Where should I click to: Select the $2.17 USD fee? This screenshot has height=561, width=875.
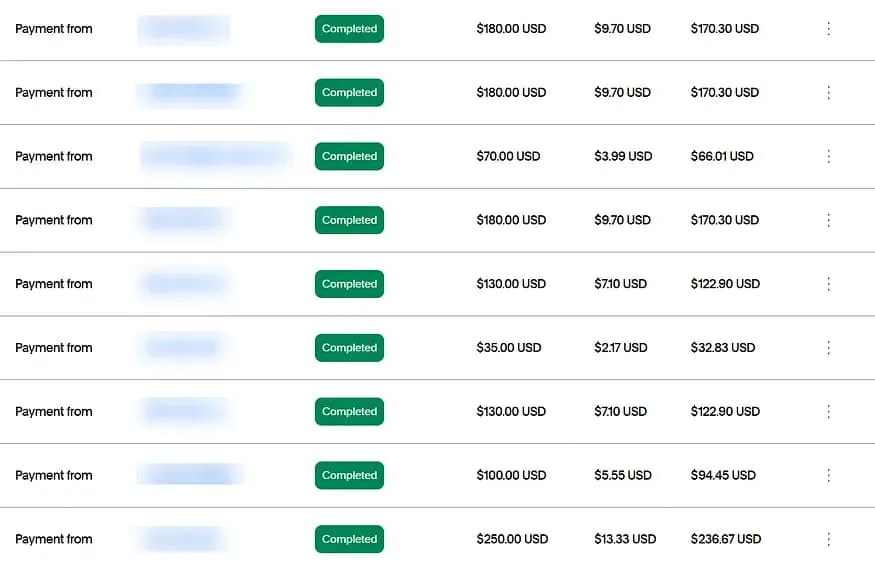point(621,348)
